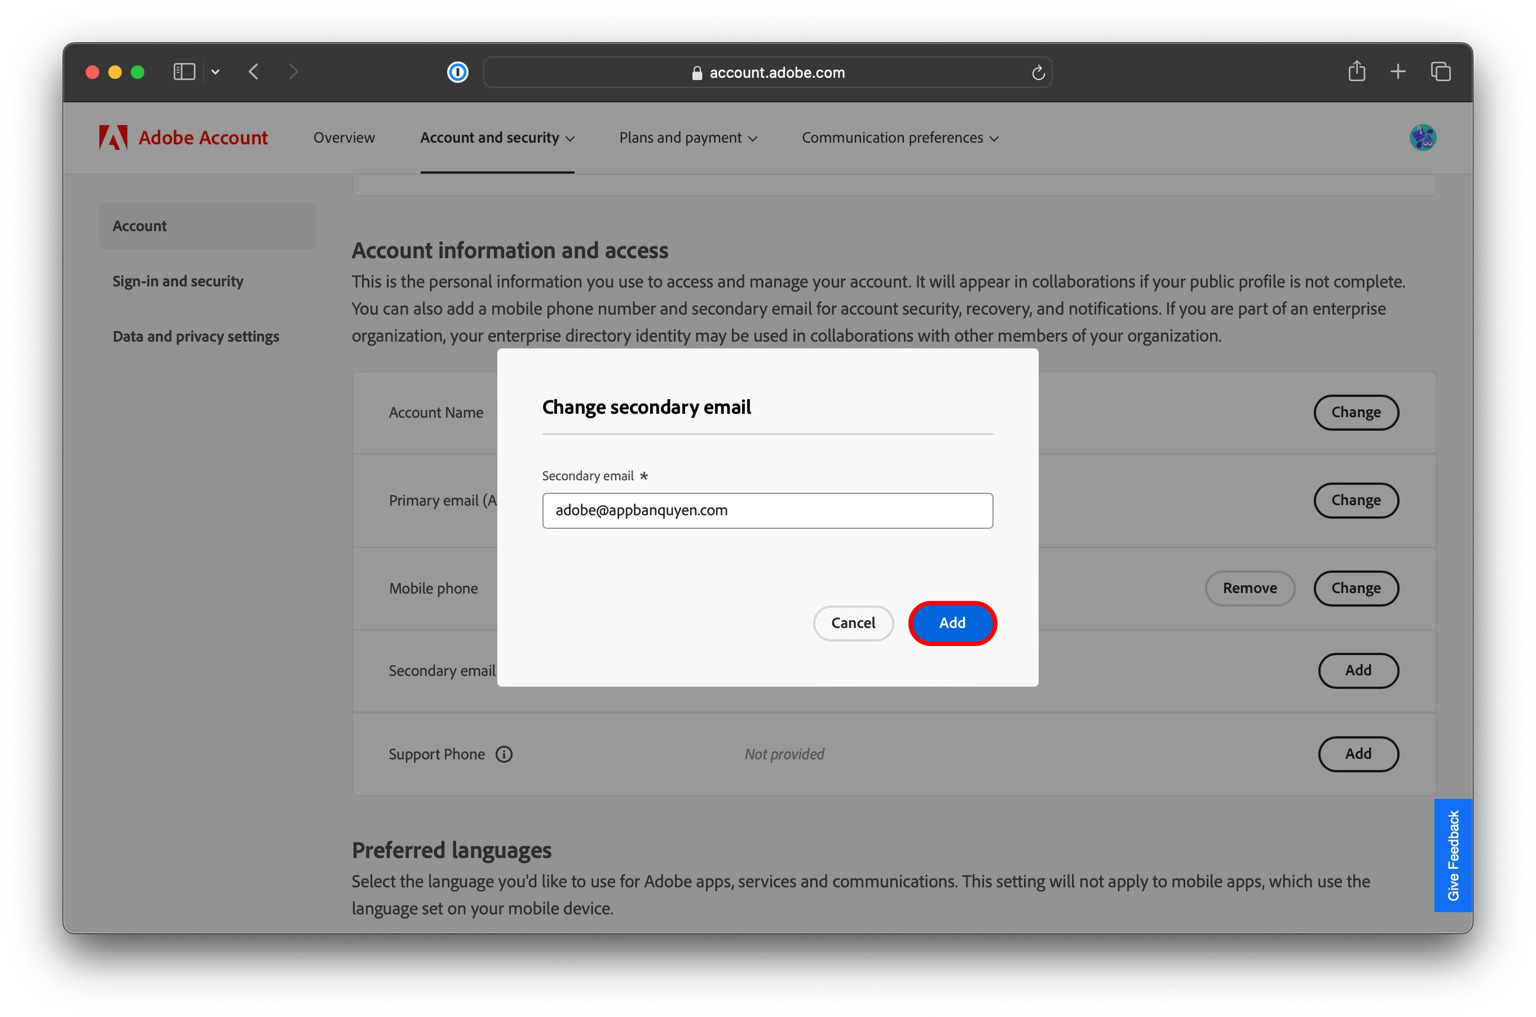
Task: Open Data and privacy settings
Action: (196, 336)
